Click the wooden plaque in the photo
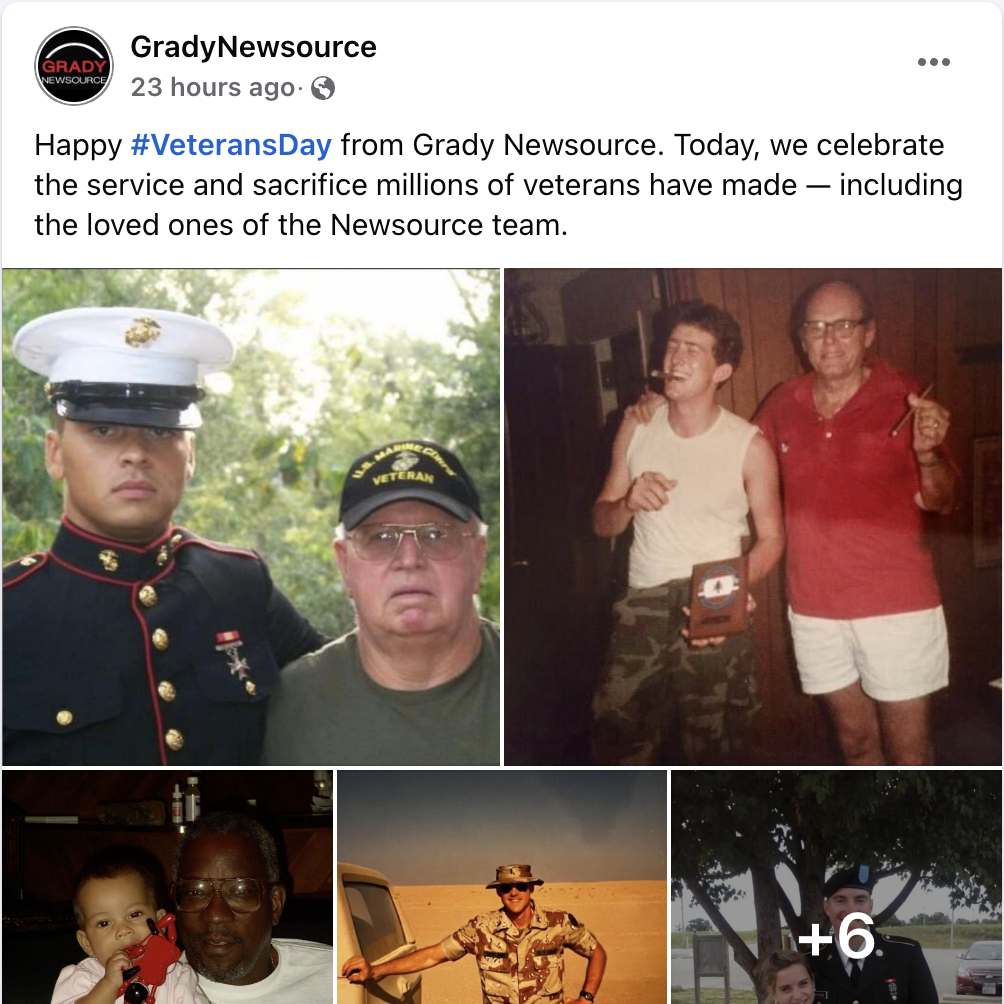Image resolution: width=1004 pixels, height=1004 pixels. point(718,600)
